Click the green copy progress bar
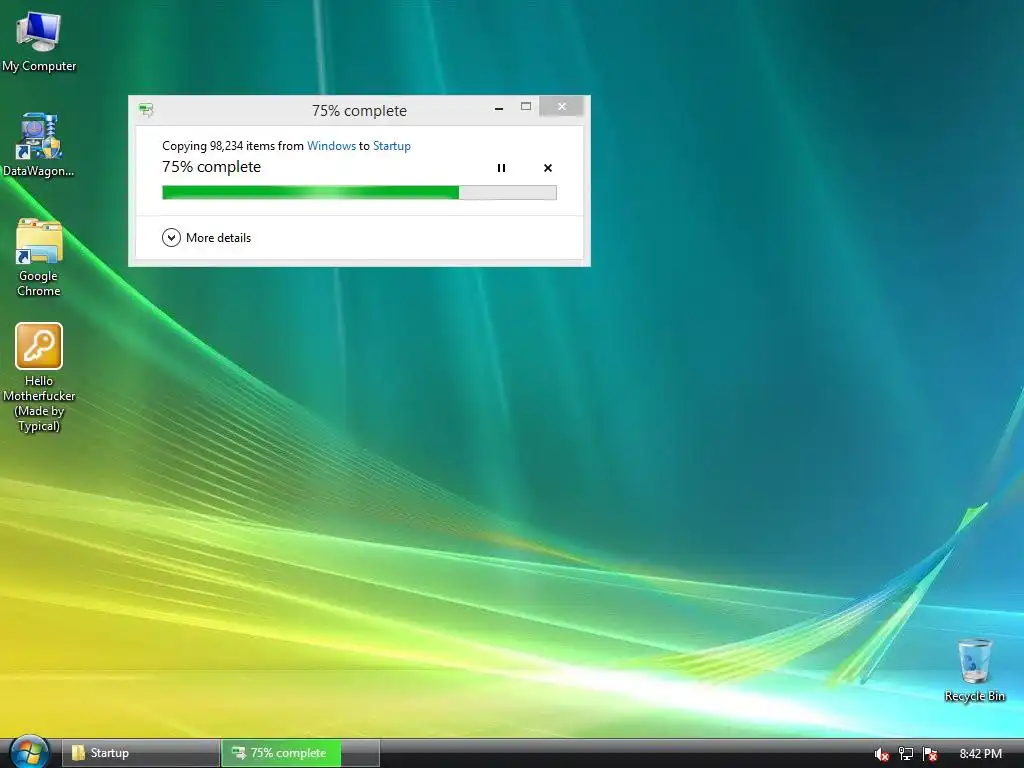This screenshot has width=1024, height=768. pos(359,192)
